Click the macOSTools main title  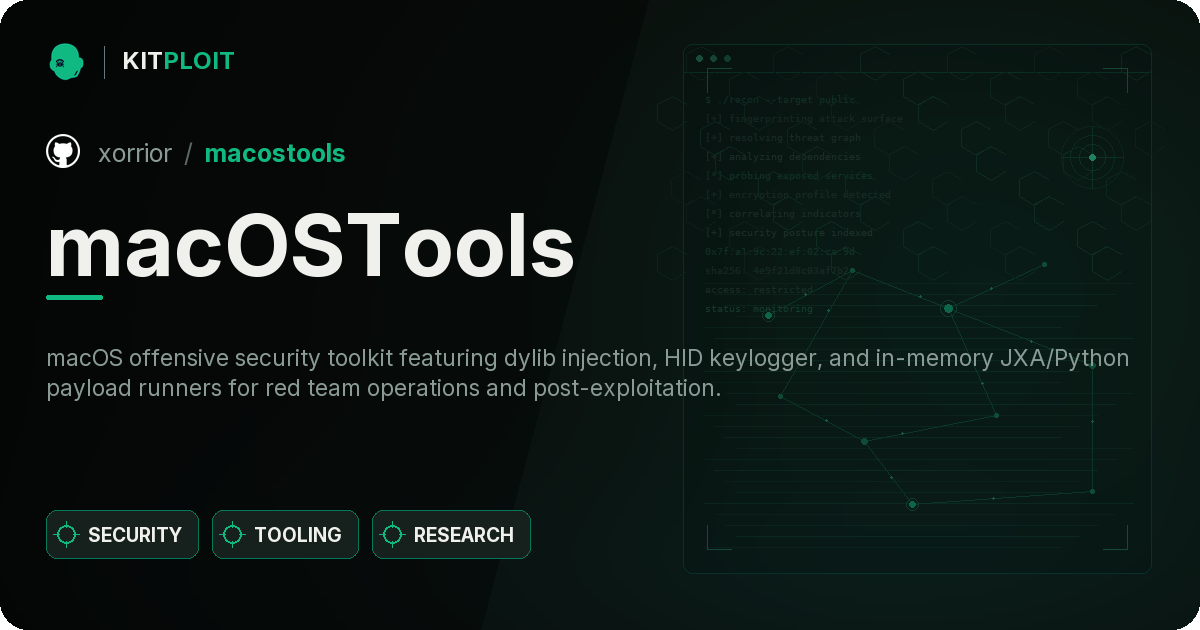[311, 246]
